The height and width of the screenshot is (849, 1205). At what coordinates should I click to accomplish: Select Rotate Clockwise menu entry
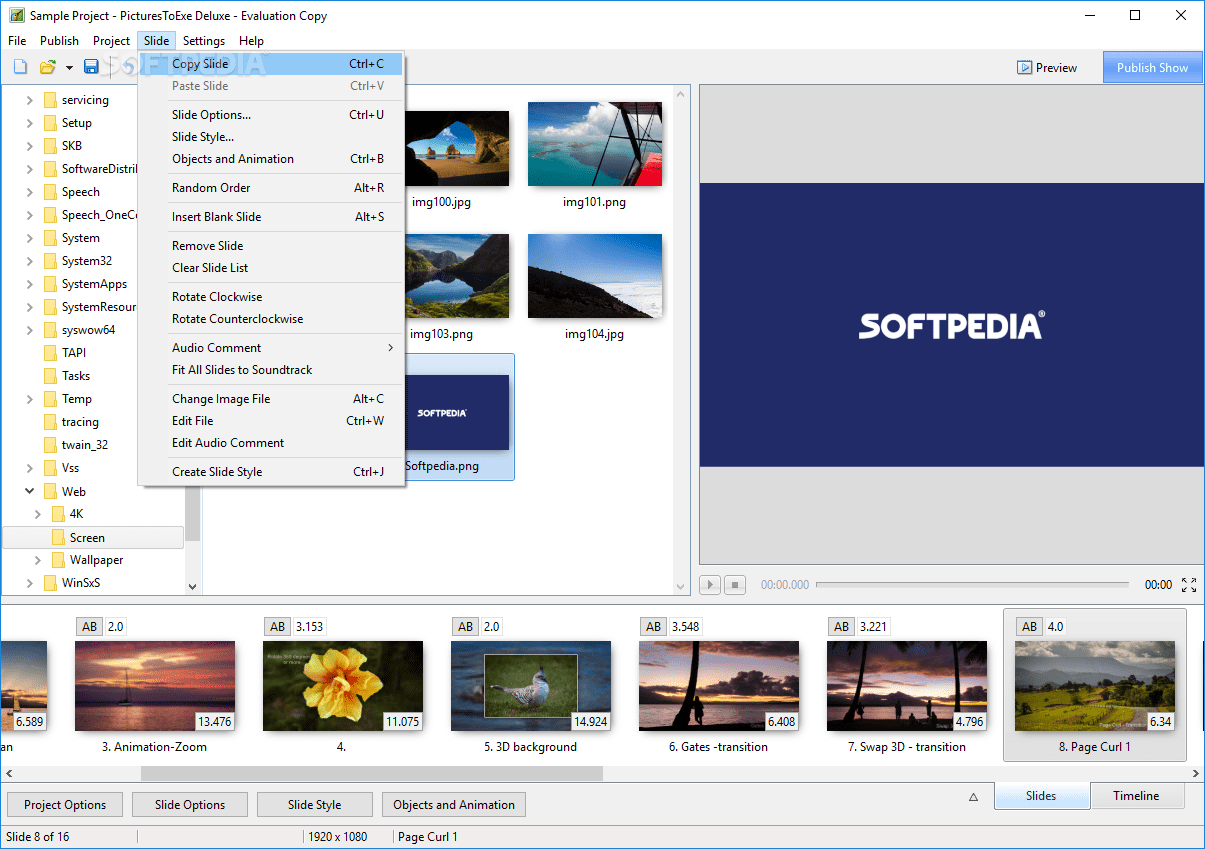271,297
